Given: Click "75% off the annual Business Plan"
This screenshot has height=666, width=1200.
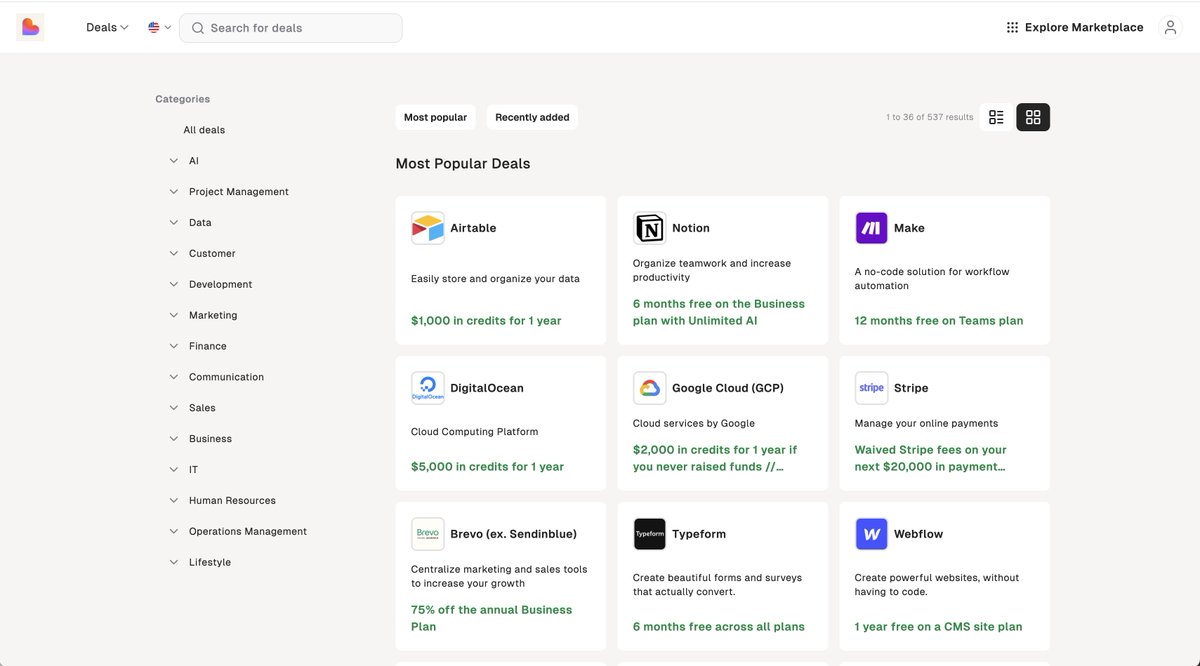Looking at the screenshot, I should 492,618.
